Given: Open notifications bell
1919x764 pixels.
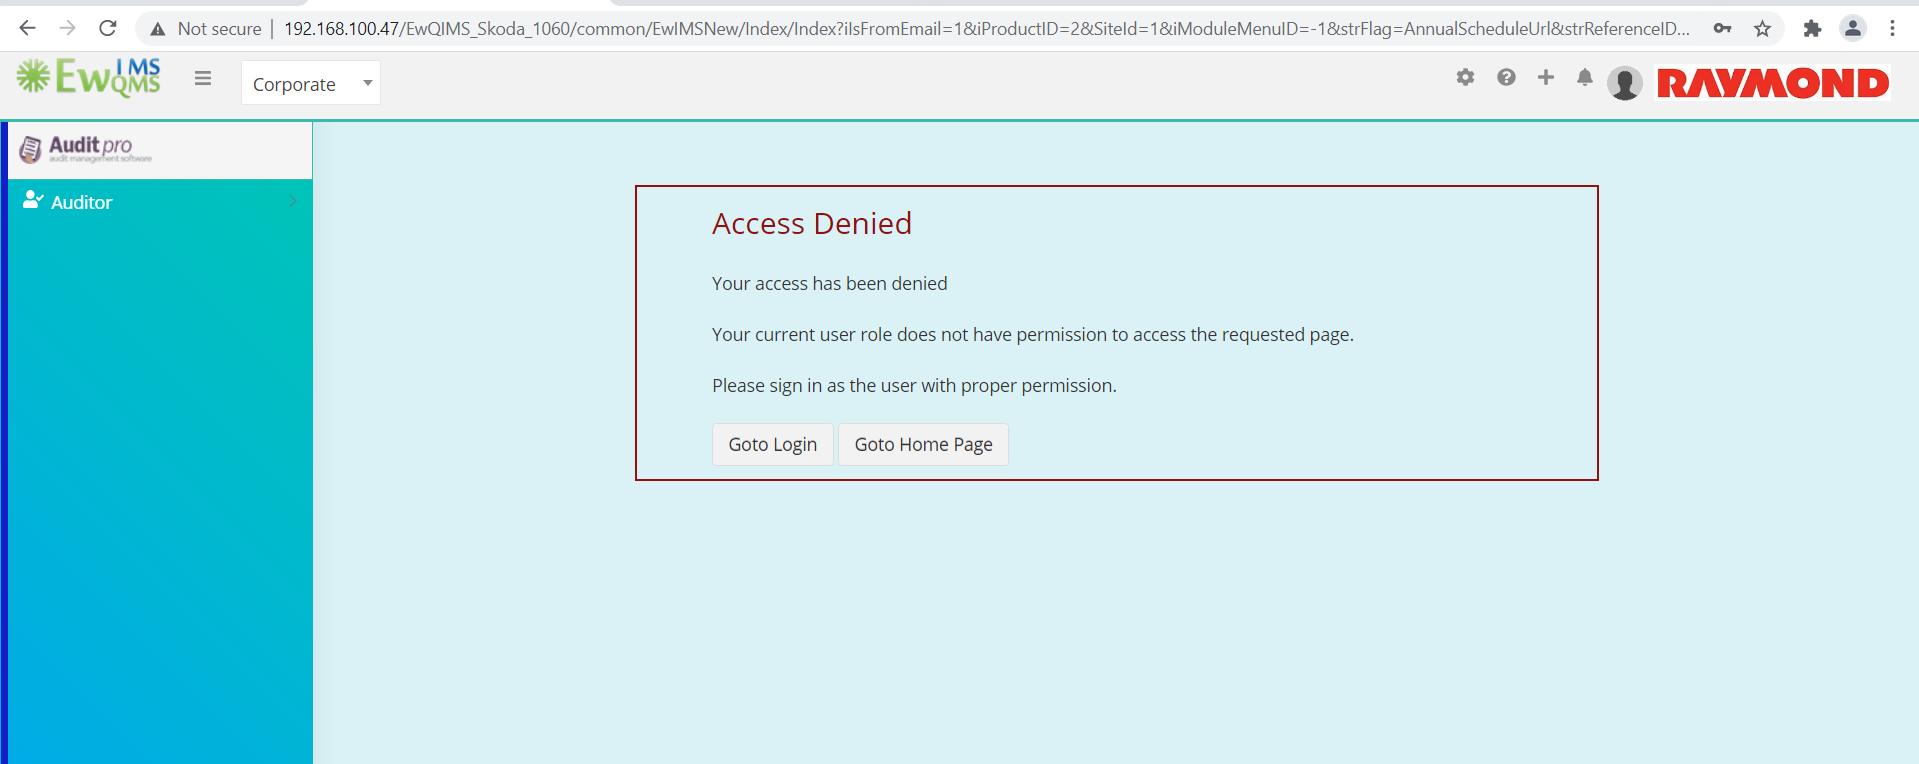Looking at the screenshot, I should coord(1585,77).
